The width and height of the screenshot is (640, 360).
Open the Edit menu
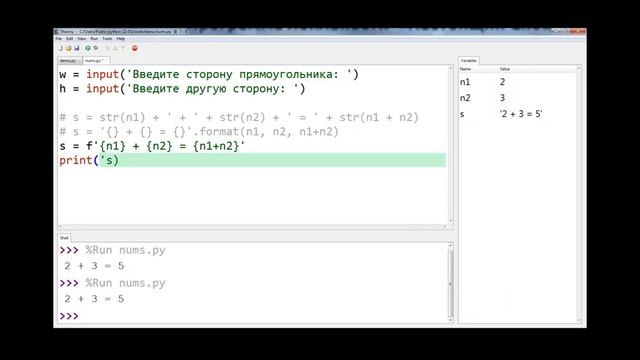pyautogui.click(x=69, y=39)
